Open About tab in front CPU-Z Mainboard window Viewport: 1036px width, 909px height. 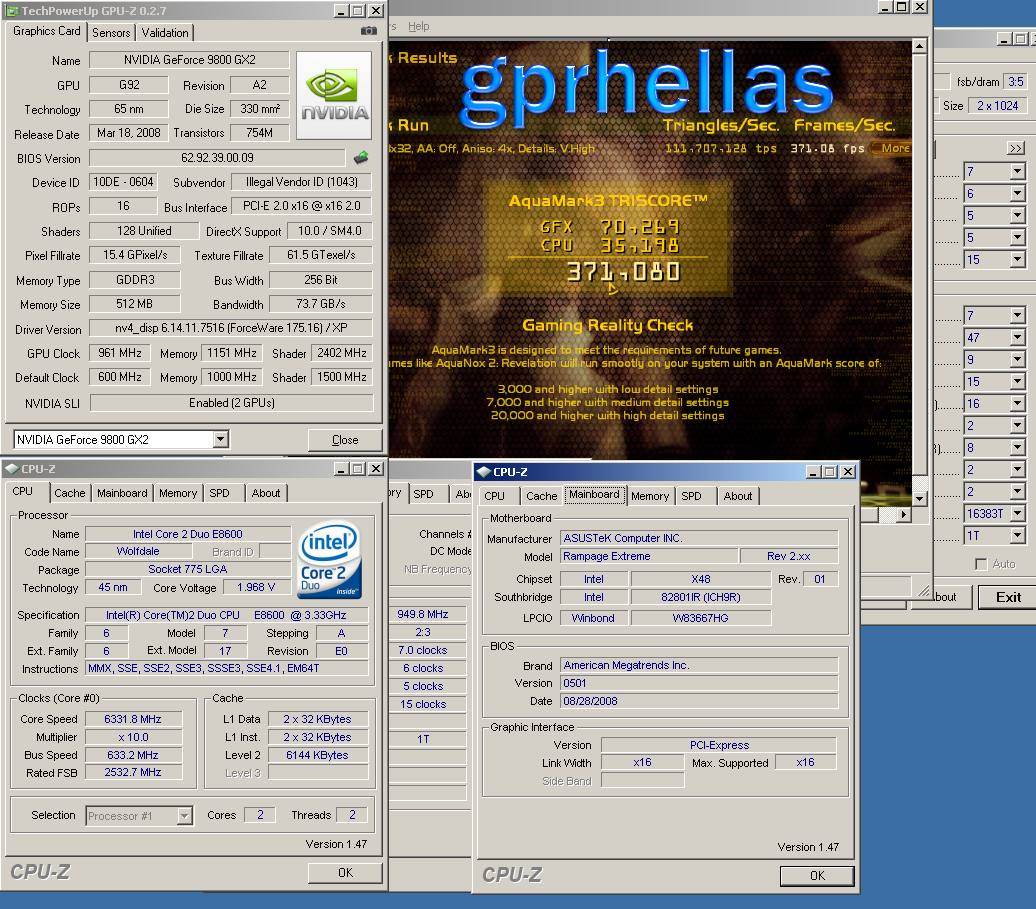tap(738, 496)
